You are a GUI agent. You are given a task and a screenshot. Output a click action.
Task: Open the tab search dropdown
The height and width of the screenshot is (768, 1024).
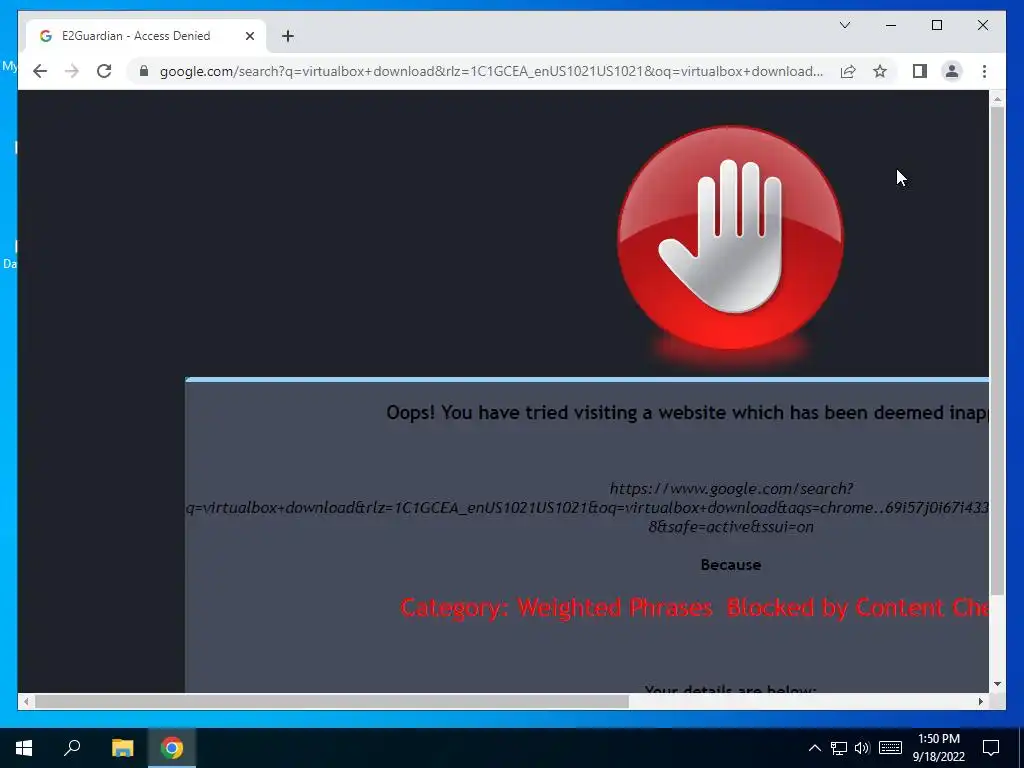pos(844,25)
